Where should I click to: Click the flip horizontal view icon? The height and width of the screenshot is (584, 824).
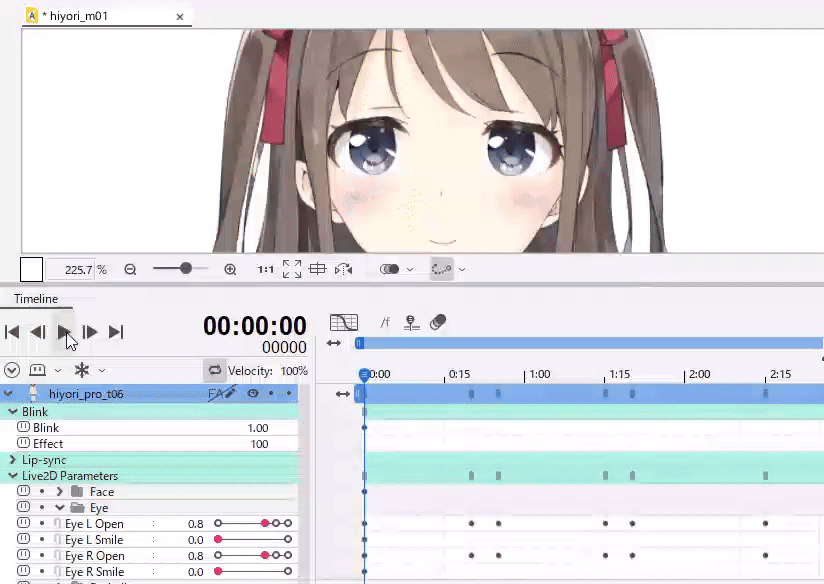point(343,269)
